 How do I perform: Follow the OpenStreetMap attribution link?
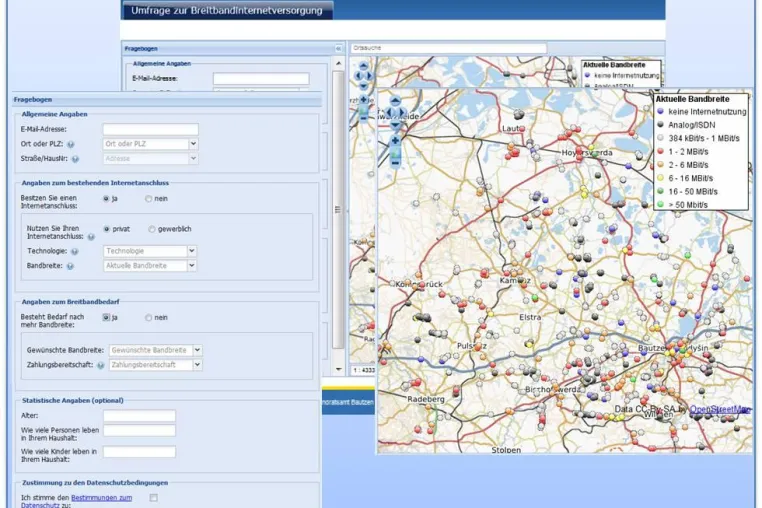(x=720, y=409)
